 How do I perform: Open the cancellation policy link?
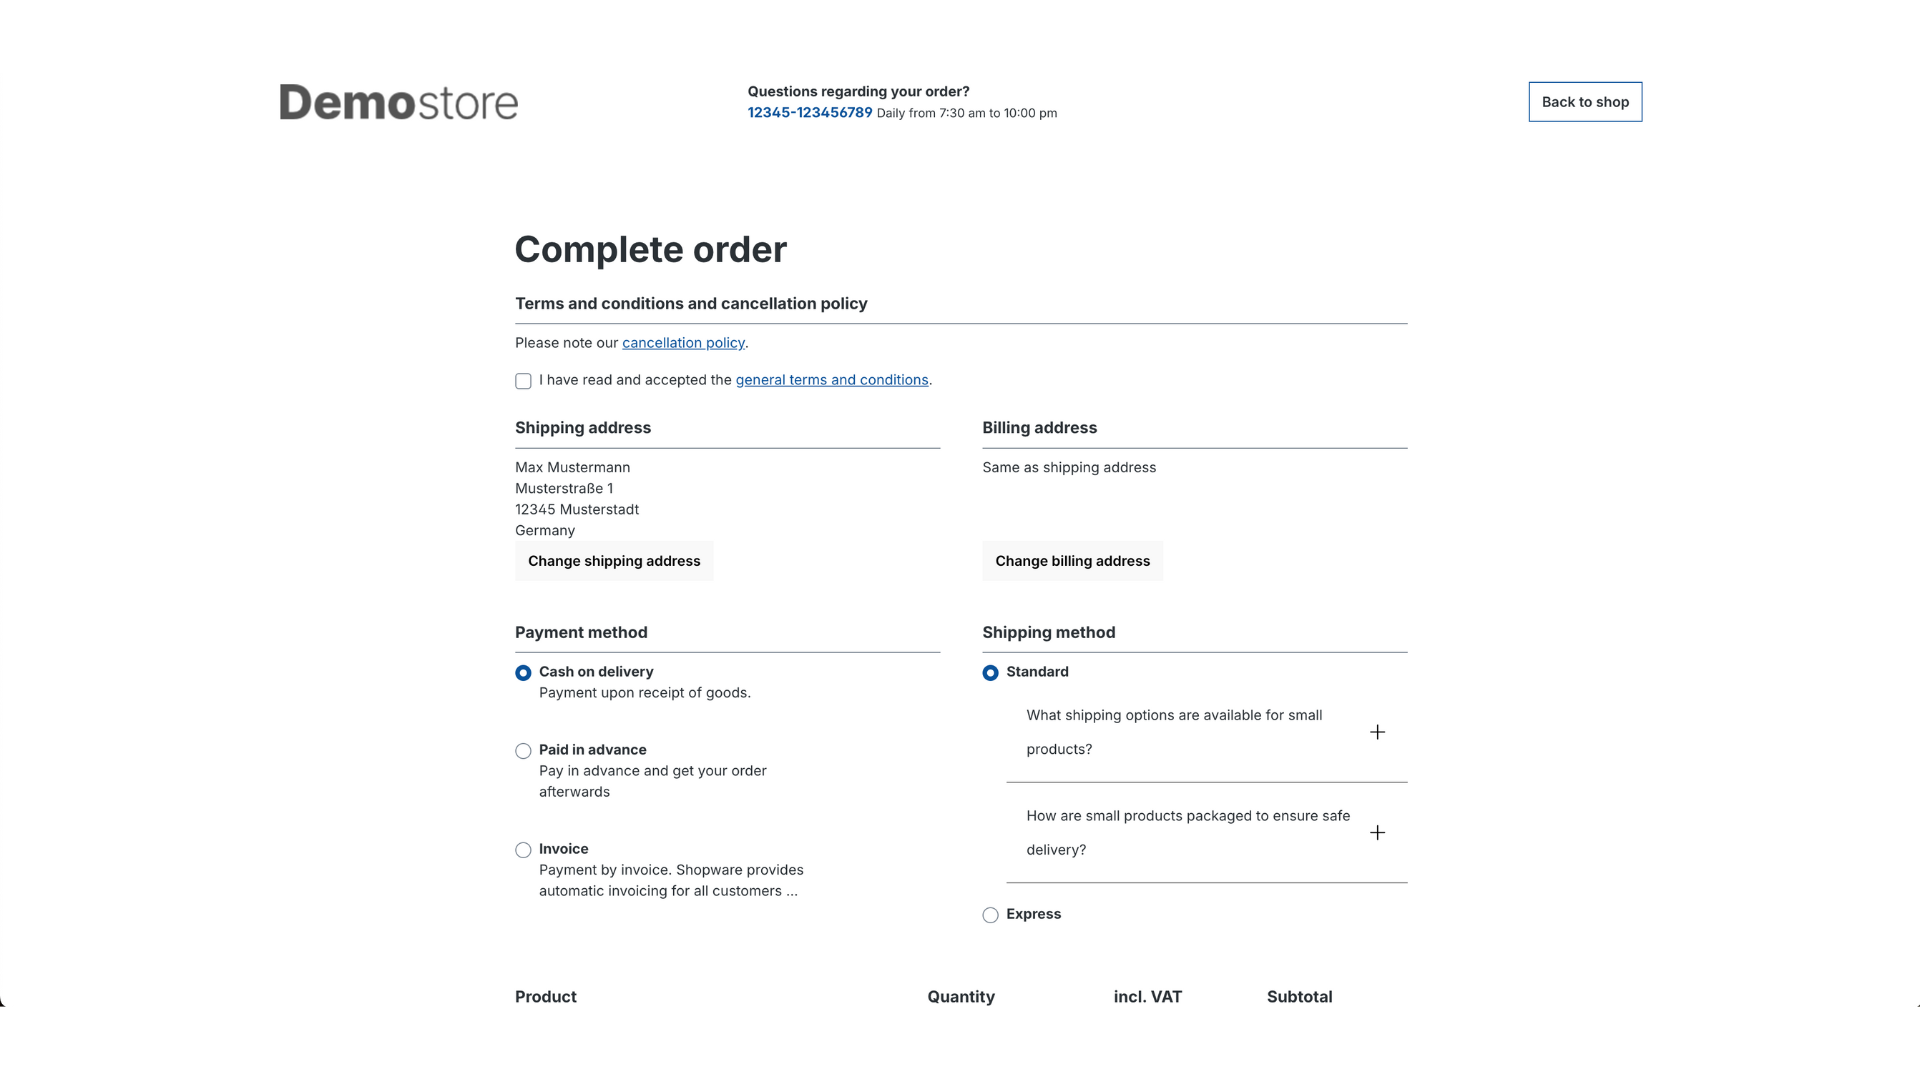pyautogui.click(x=683, y=343)
